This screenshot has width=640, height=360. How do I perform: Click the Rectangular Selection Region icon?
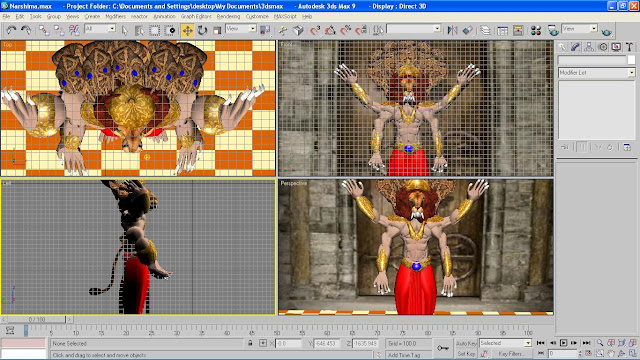coord(155,30)
